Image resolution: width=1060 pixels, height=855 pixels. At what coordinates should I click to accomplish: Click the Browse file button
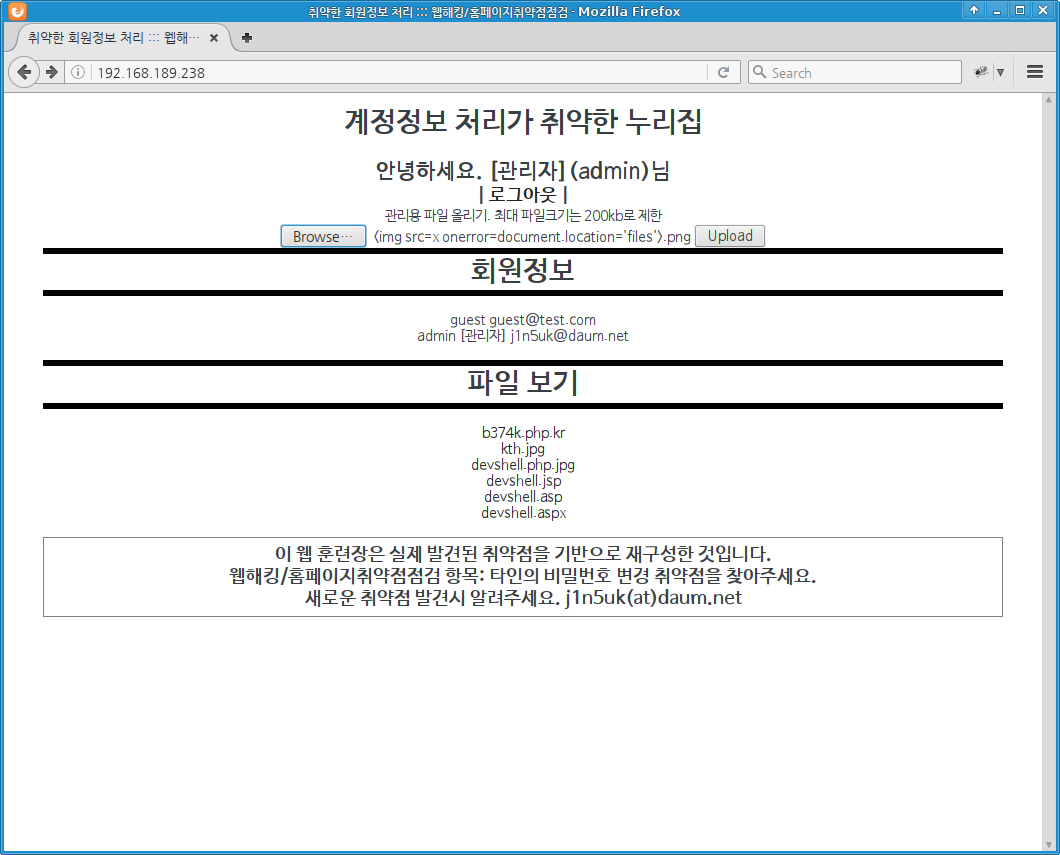click(x=323, y=237)
